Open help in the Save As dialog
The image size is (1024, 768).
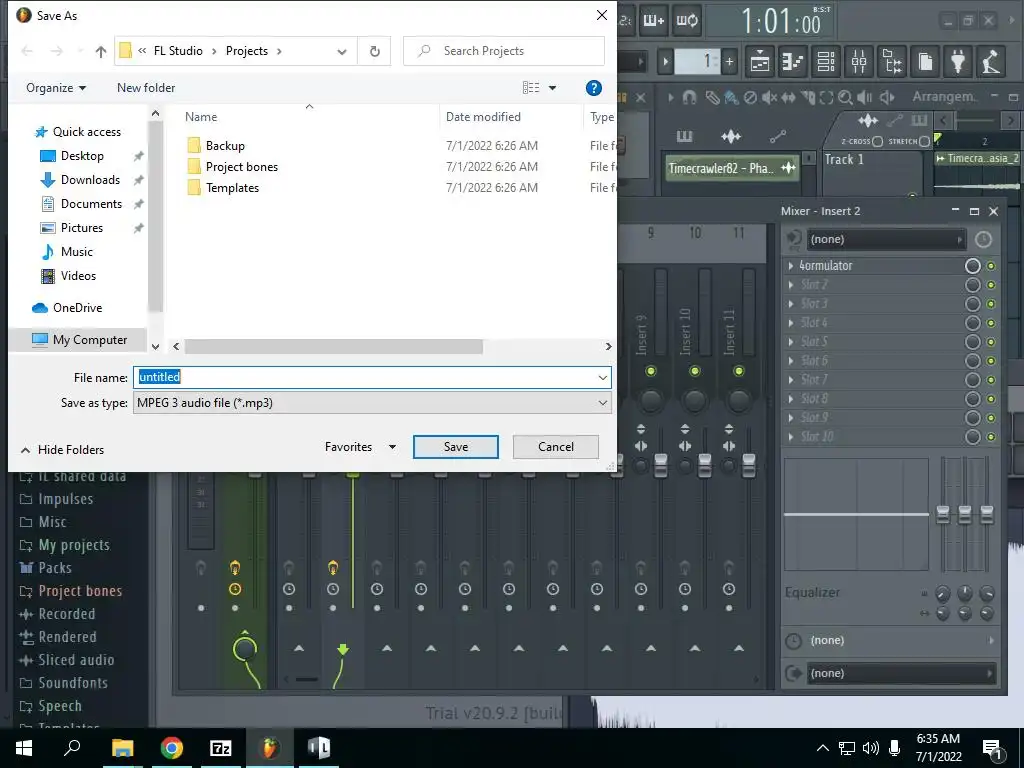point(594,88)
